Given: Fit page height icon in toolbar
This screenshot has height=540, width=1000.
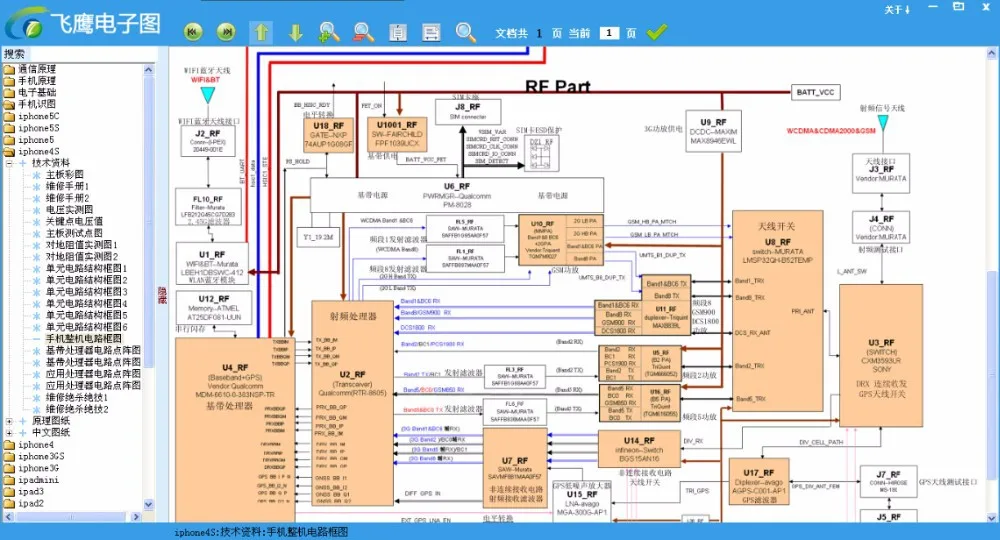Looking at the screenshot, I should coord(398,32).
